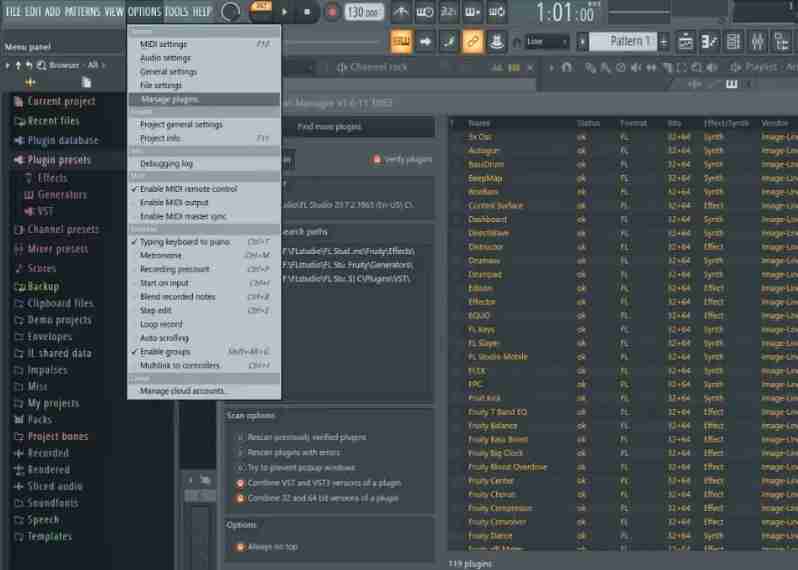Select Manage plugins menu entry
Screen dimensions: 798x570
204,99
